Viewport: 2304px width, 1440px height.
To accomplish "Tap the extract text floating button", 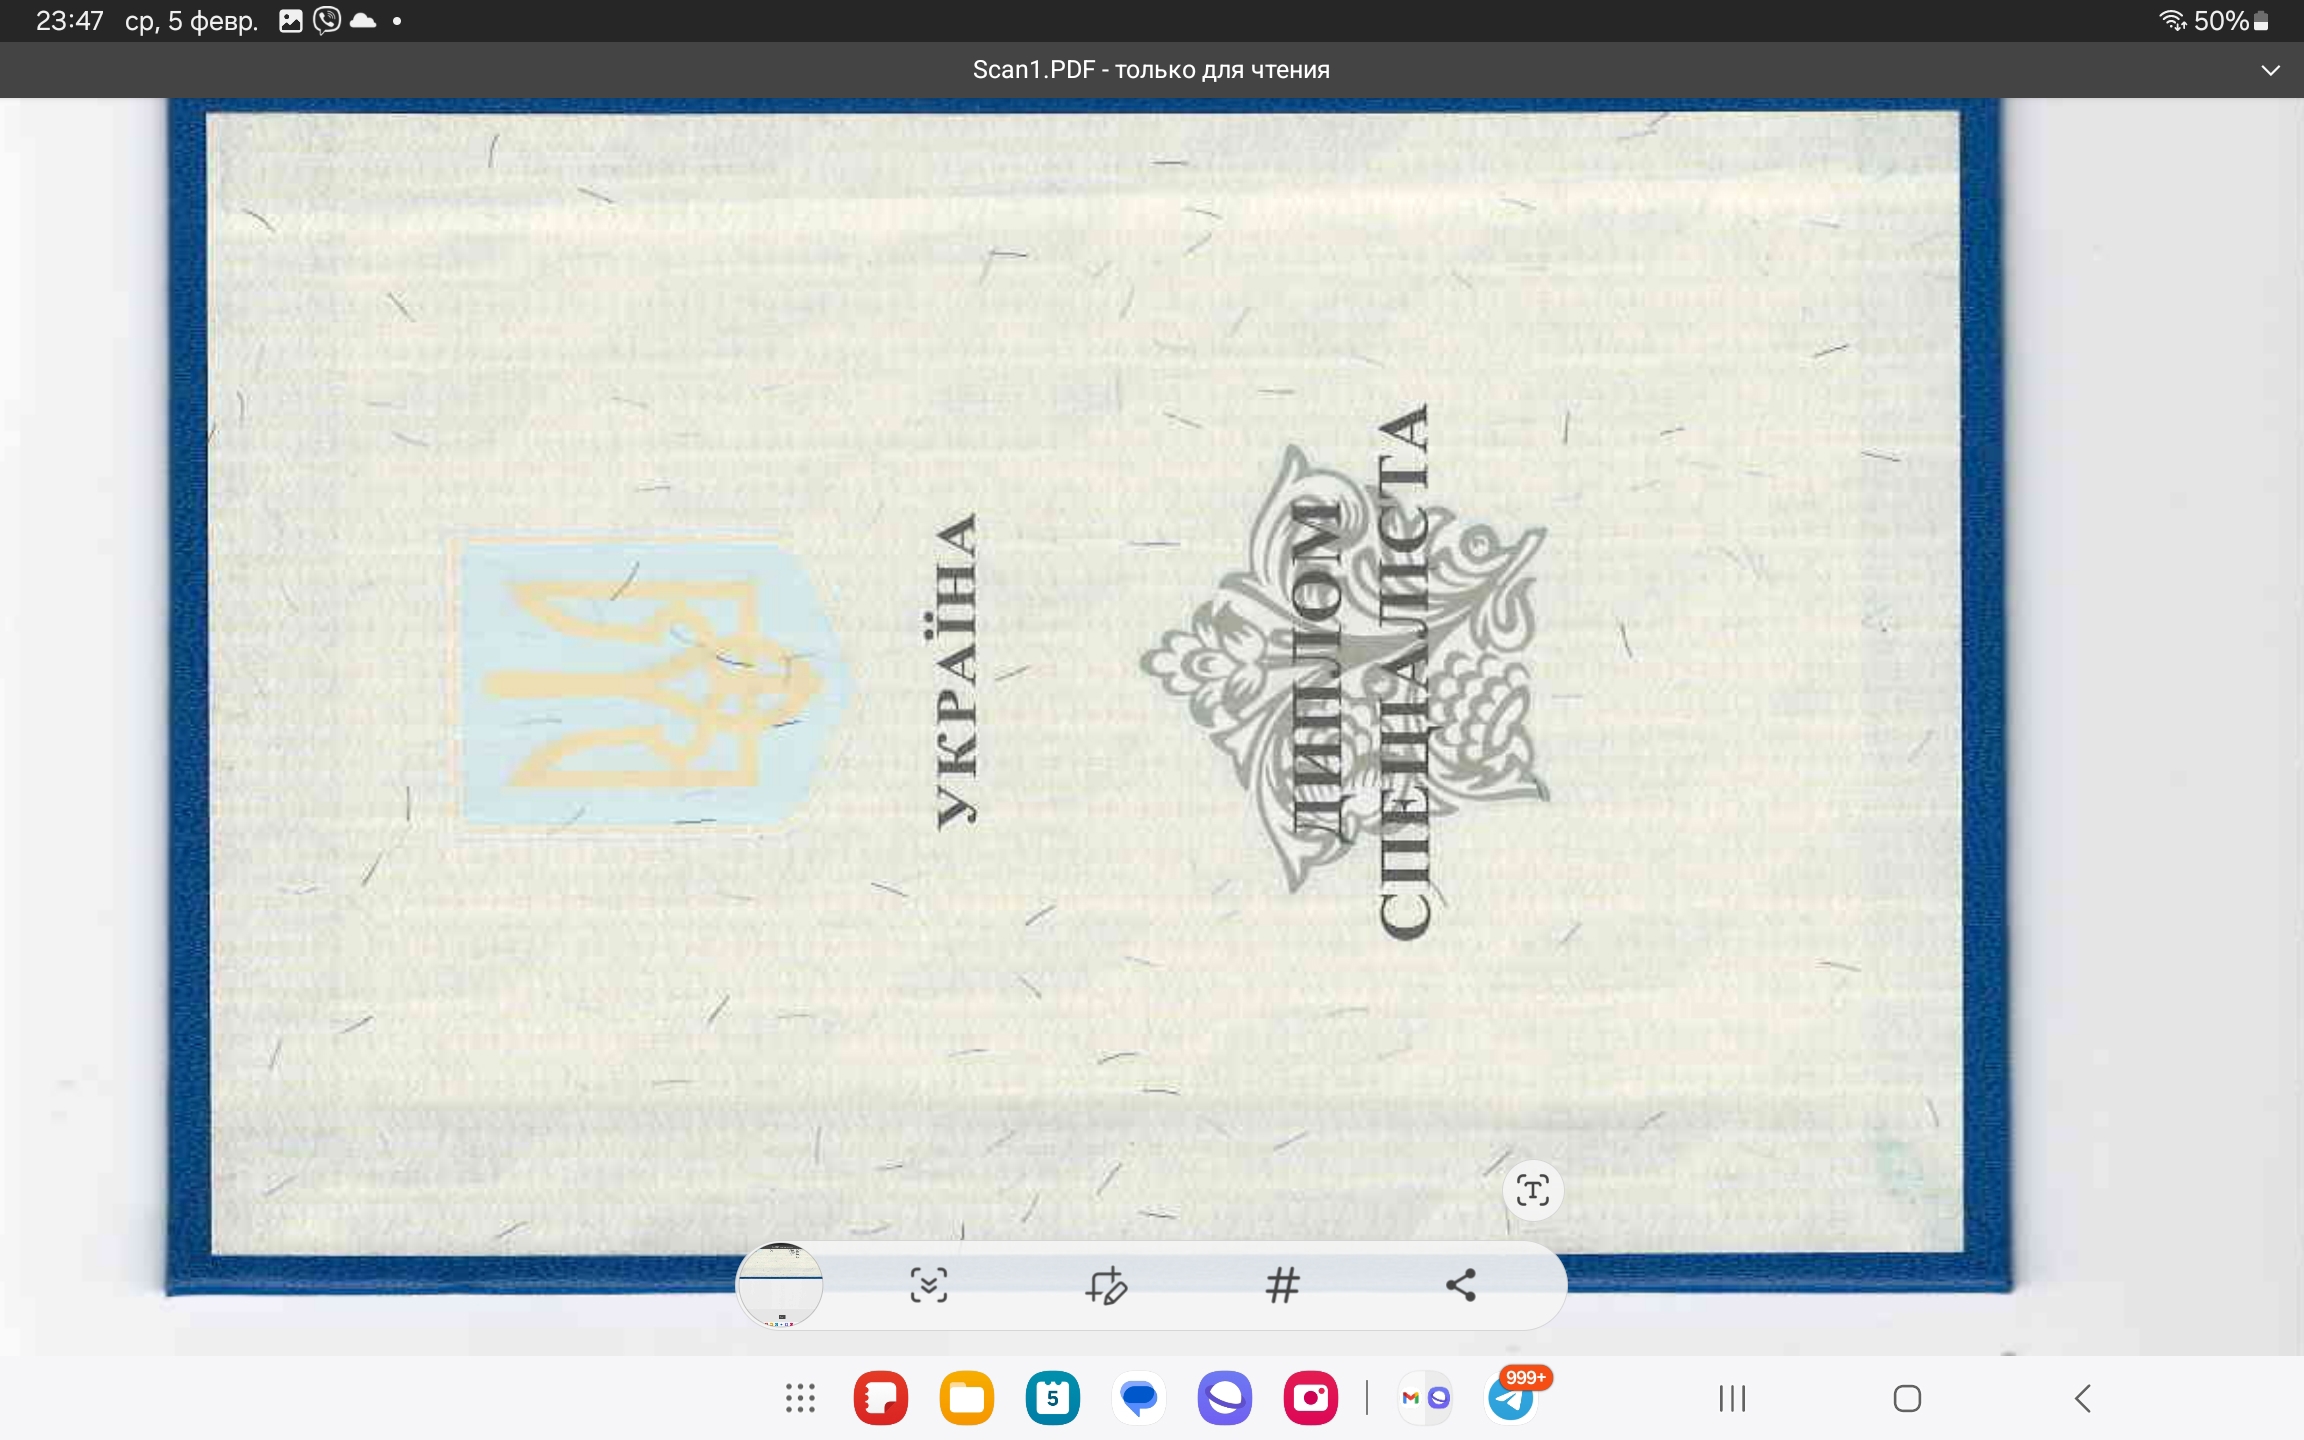I will click(x=1532, y=1190).
